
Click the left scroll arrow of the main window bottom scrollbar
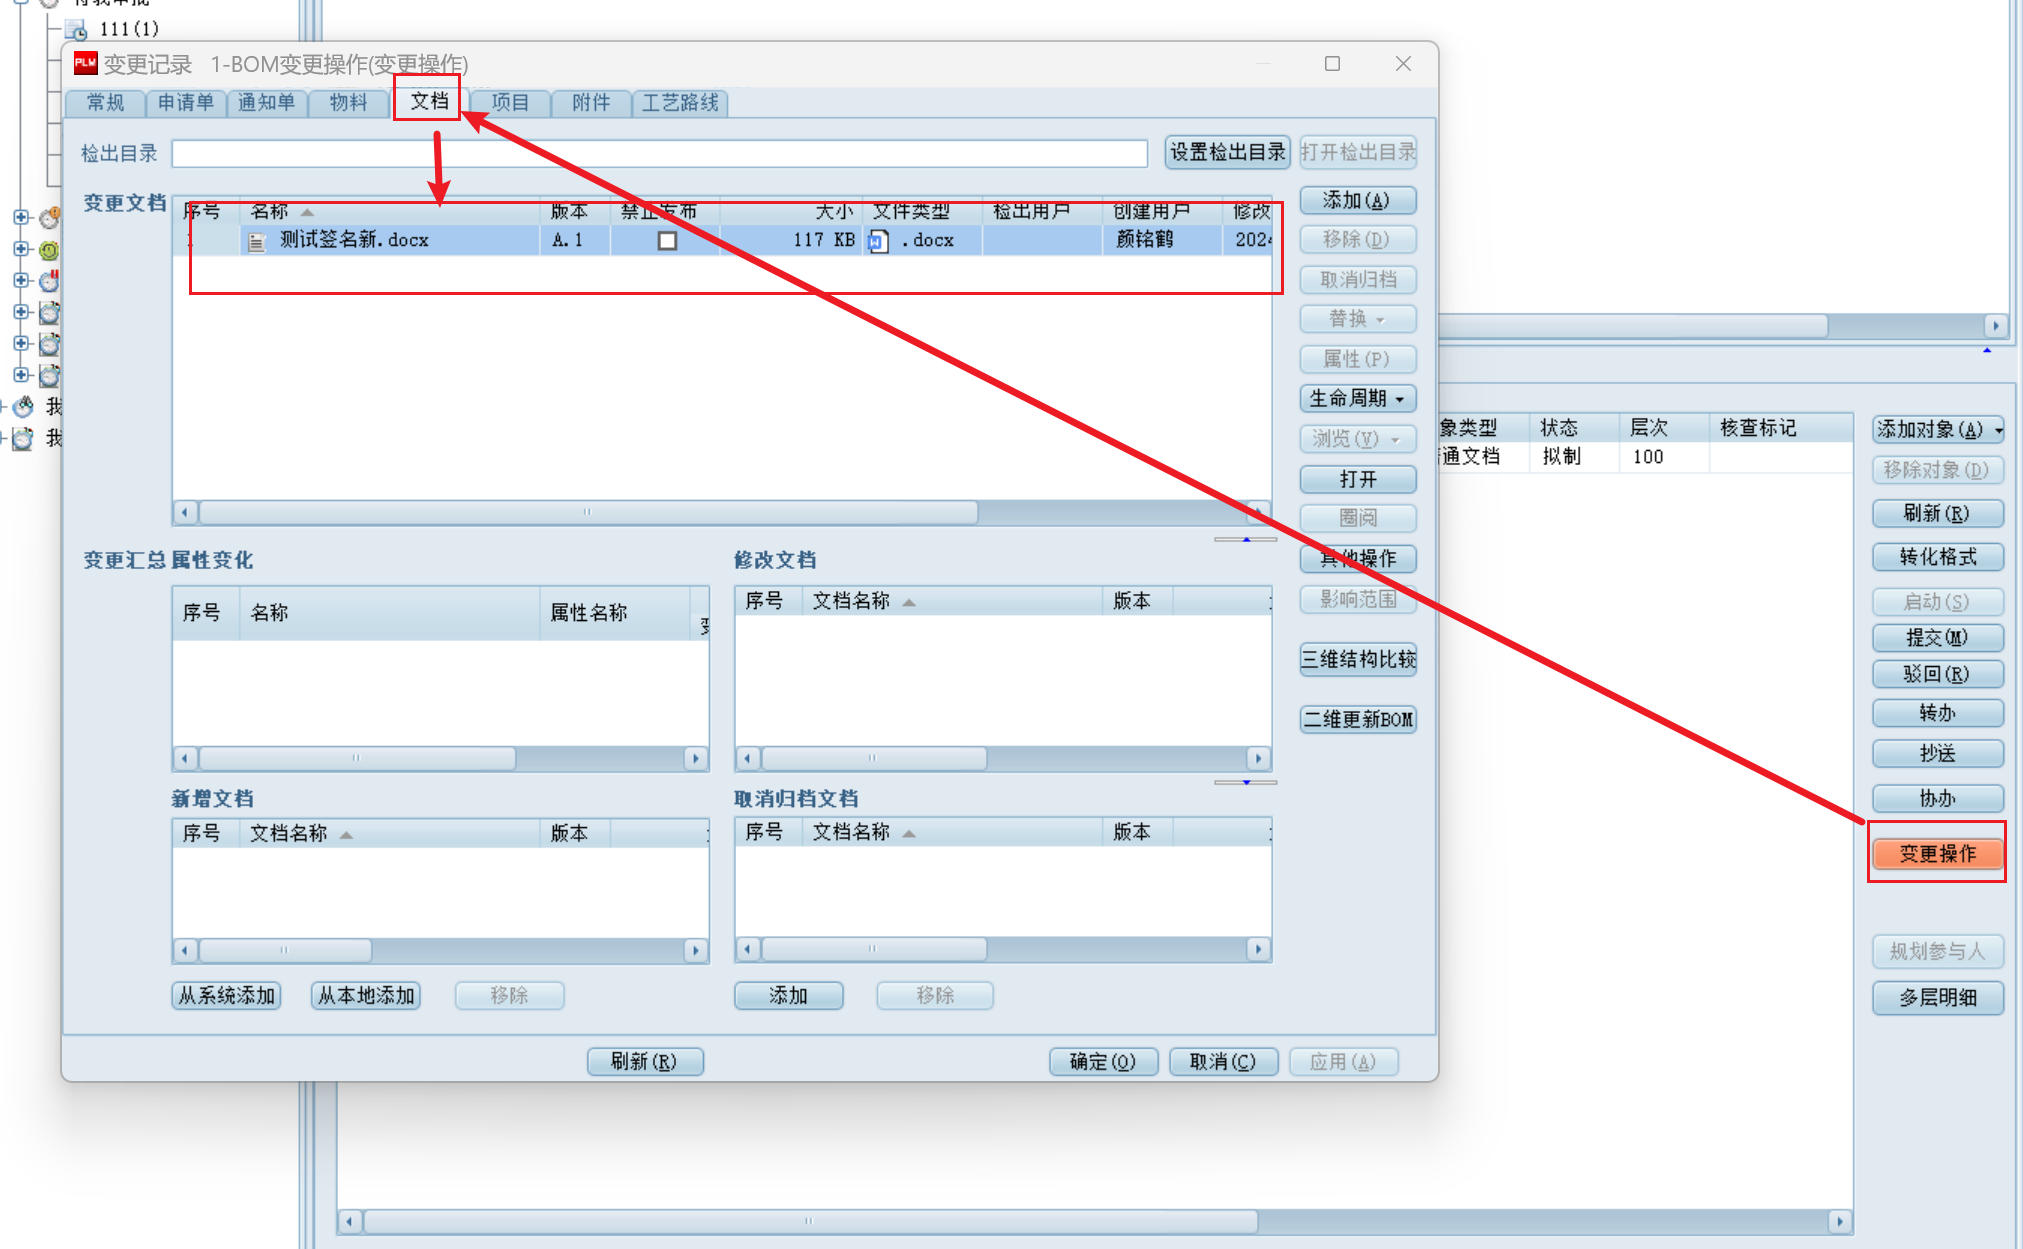point(349,1221)
